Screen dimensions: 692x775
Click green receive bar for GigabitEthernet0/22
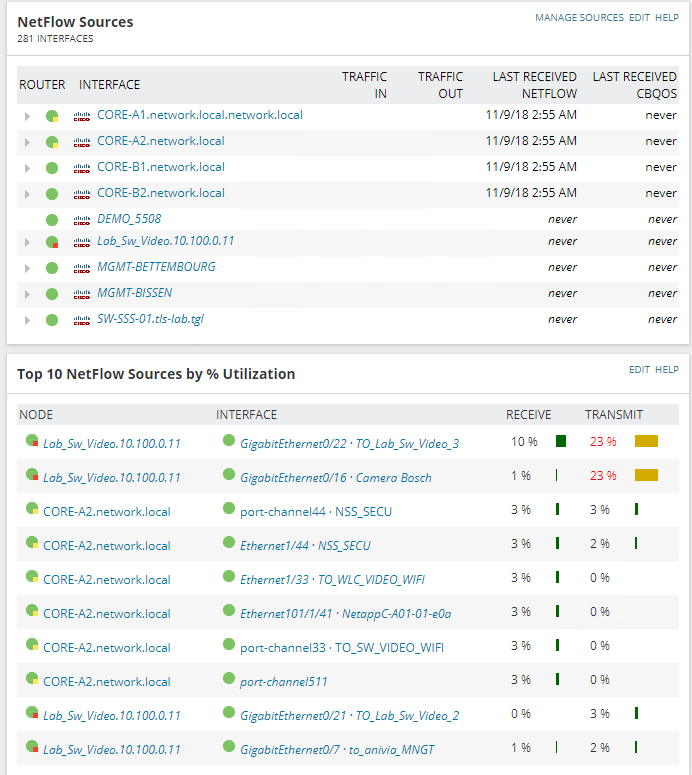click(x=561, y=441)
